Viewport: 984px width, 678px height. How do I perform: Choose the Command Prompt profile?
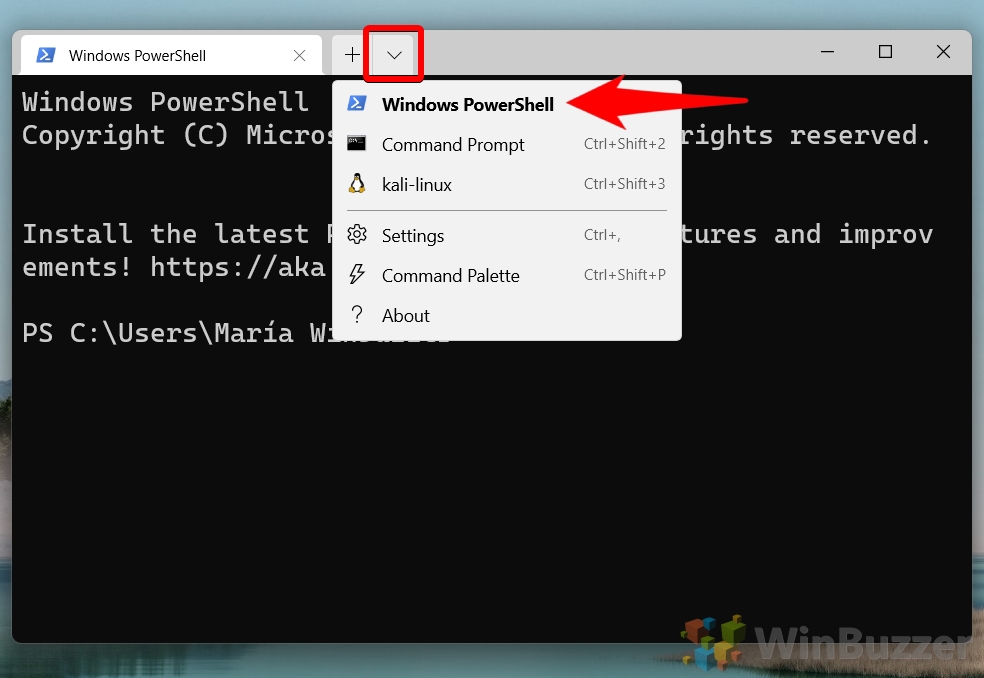tap(506, 144)
